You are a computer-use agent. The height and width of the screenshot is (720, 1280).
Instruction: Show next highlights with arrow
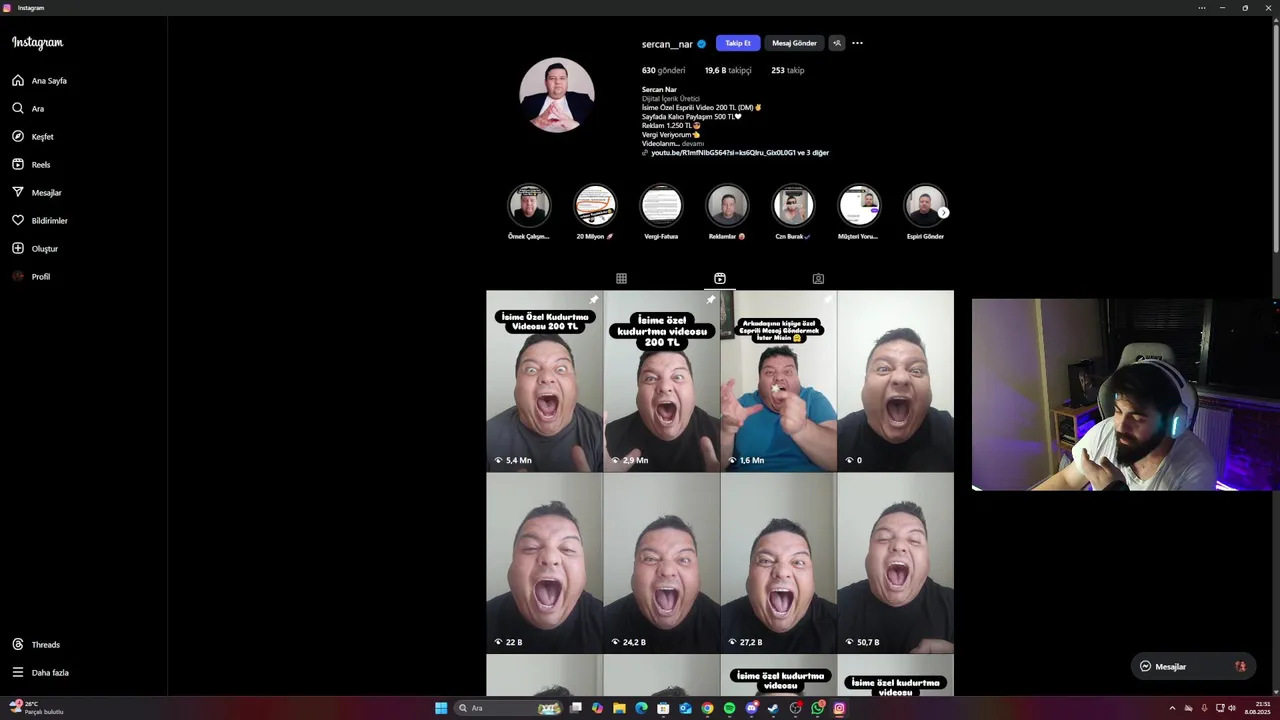point(943,212)
